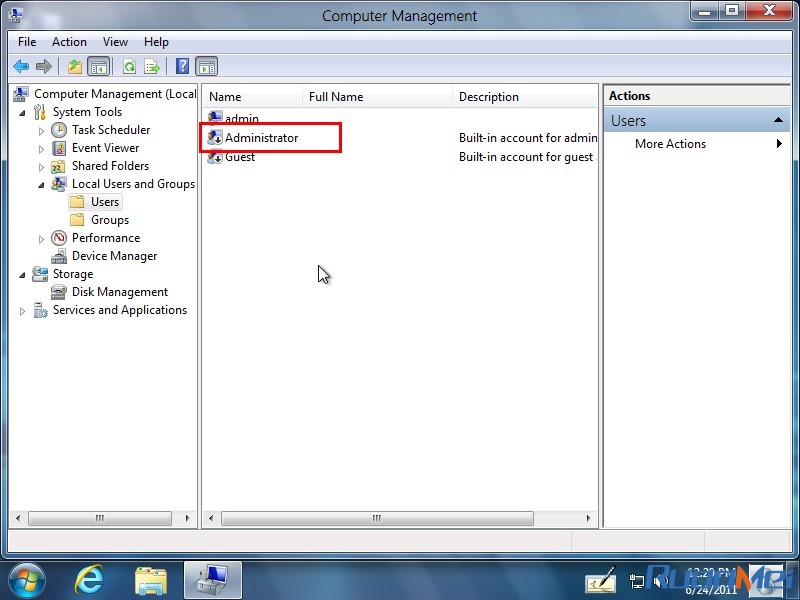Image resolution: width=800 pixels, height=600 pixels.
Task: Sort by the Name column header
Action: tap(253, 97)
